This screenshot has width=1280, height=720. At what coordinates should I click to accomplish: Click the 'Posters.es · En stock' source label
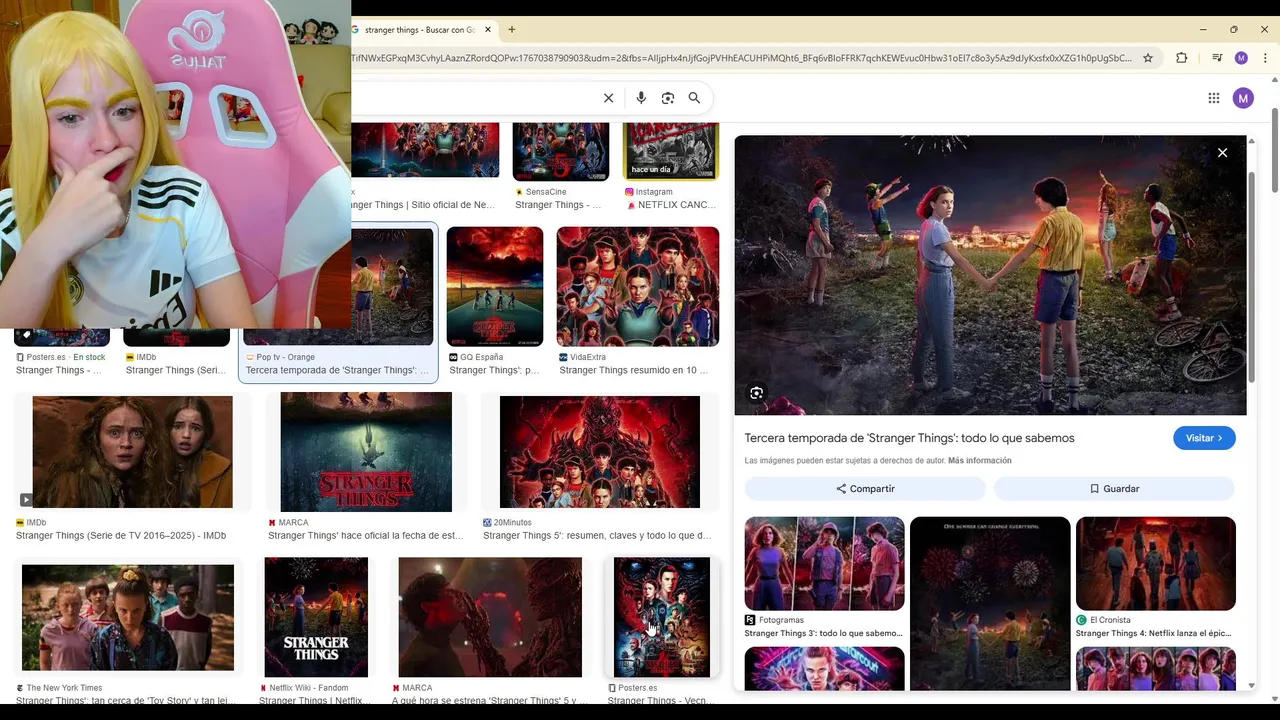[x=61, y=357]
